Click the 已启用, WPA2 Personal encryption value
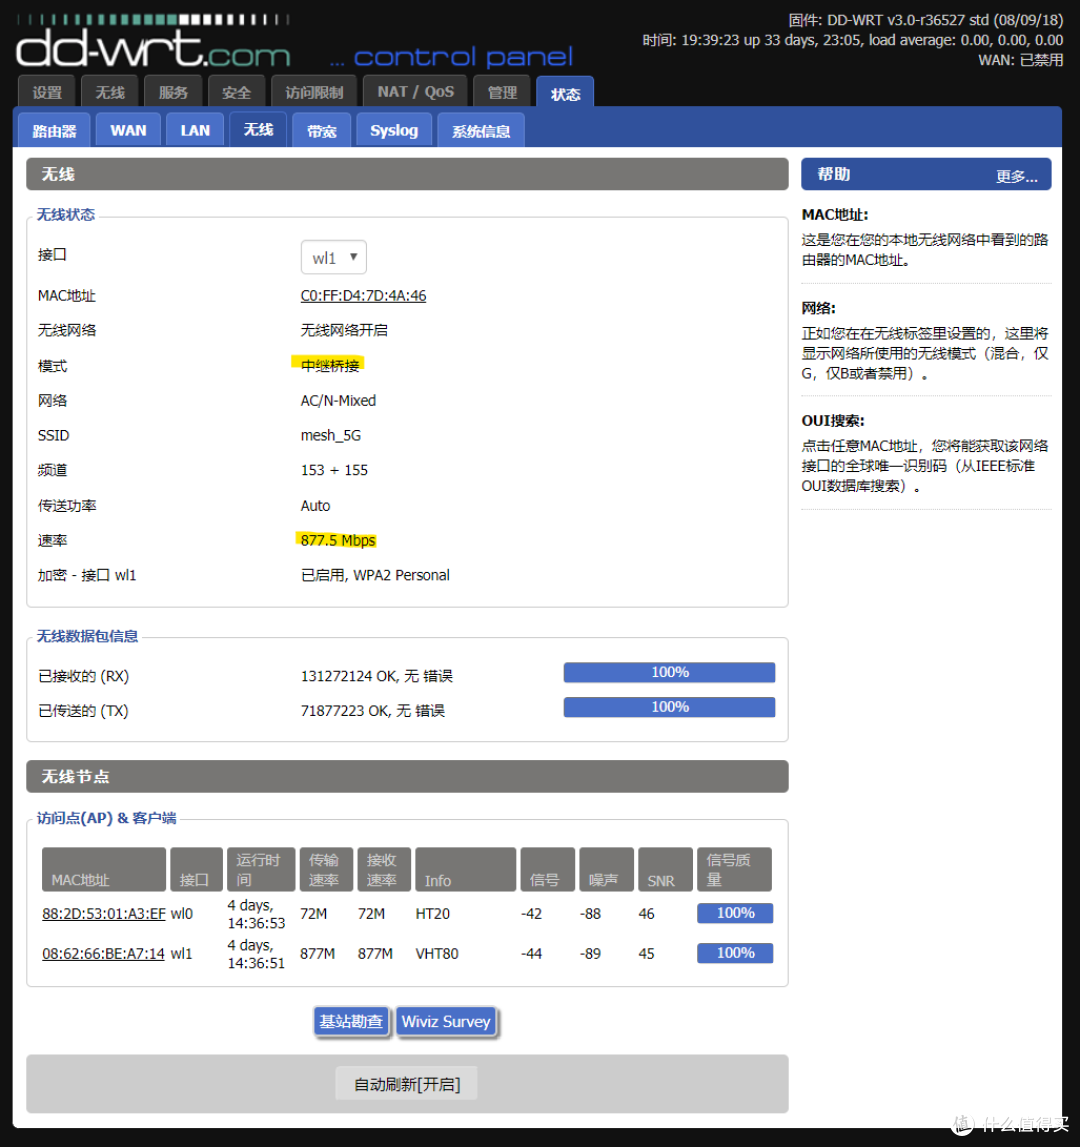 [x=375, y=575]
